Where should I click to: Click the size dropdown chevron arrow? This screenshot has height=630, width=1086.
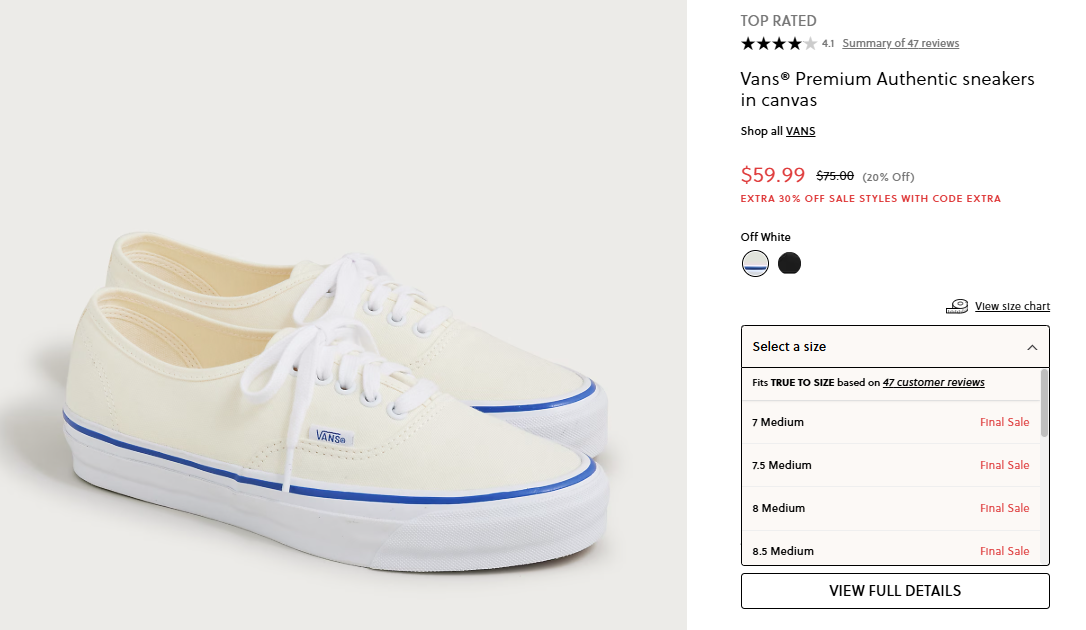(x=1032, y=348)
